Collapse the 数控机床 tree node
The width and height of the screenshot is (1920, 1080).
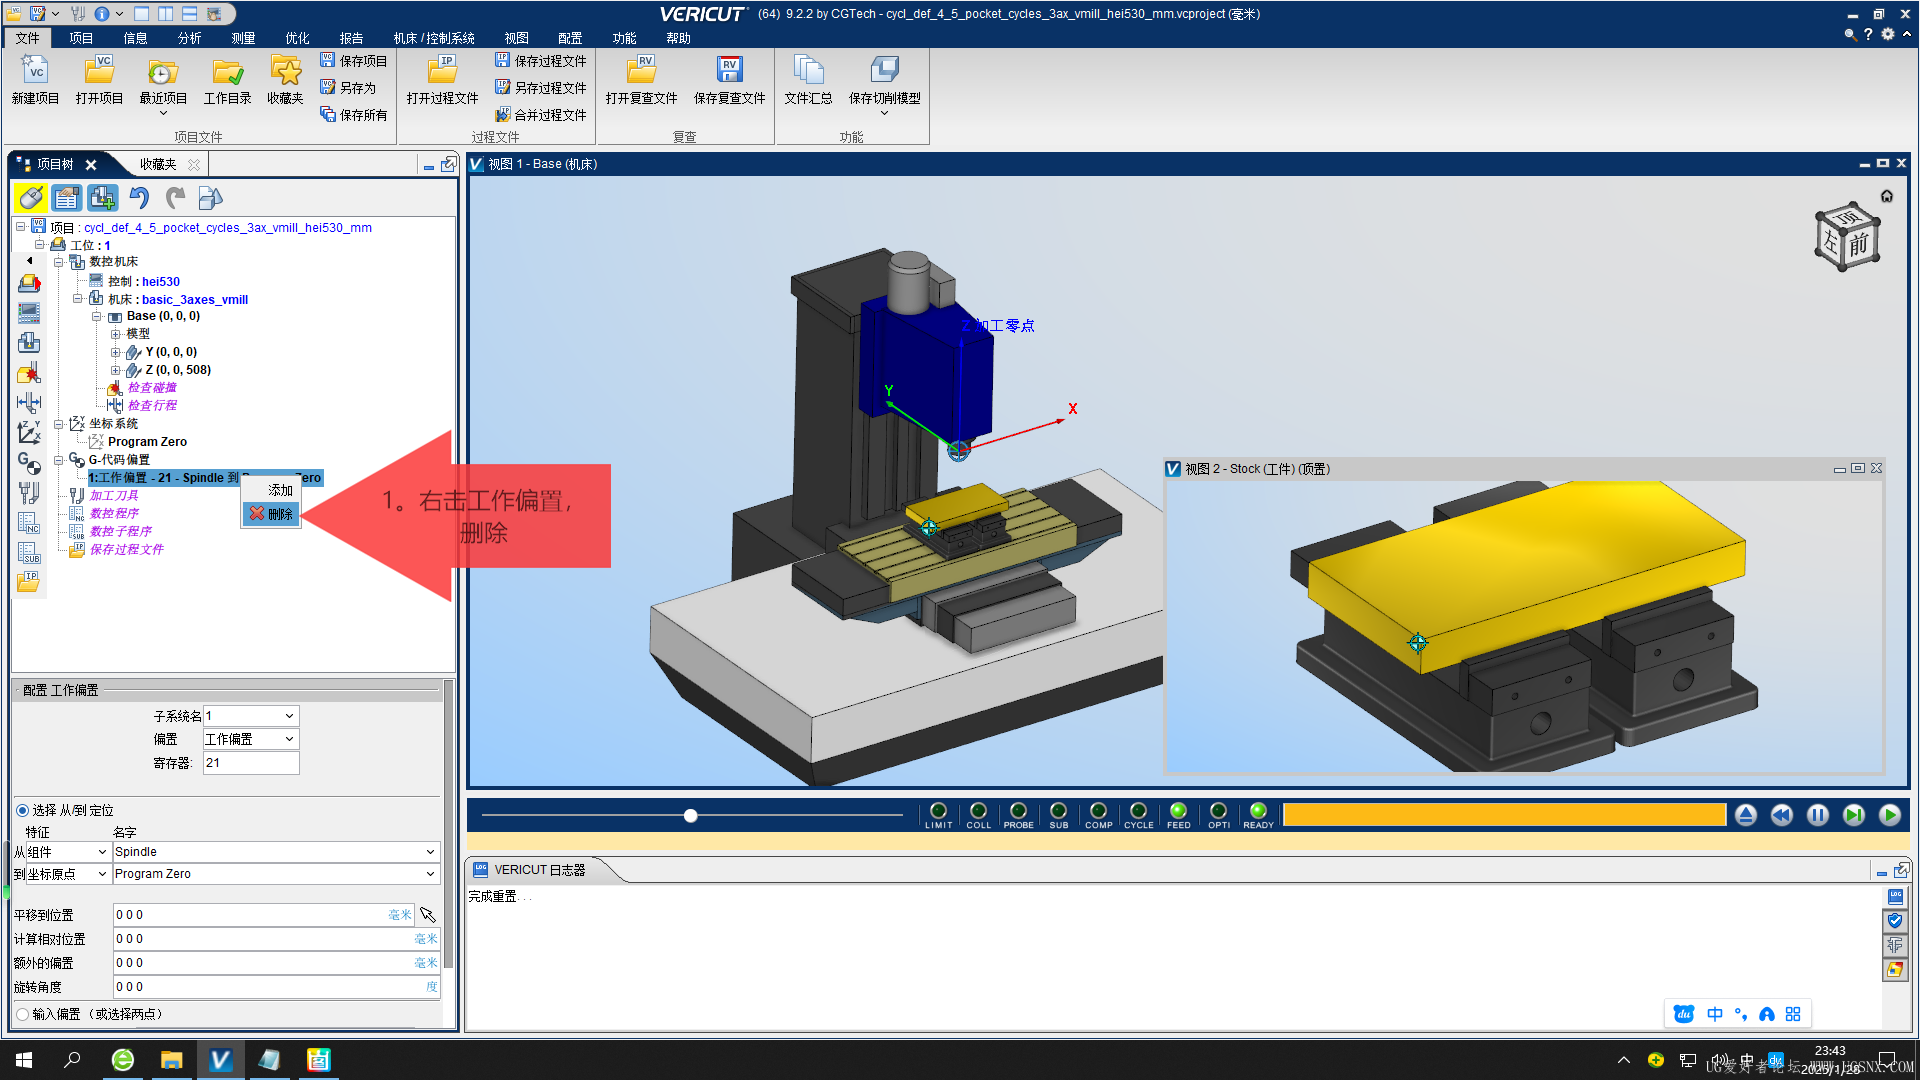coord(58,262)
